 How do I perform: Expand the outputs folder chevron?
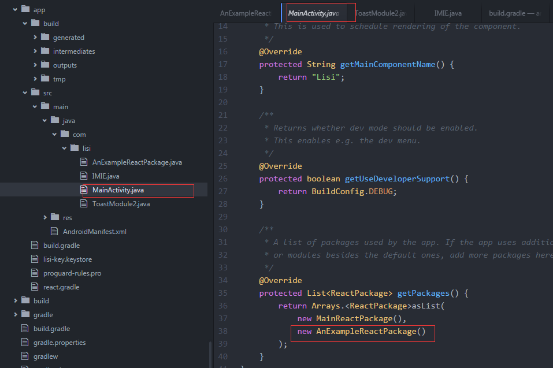tap(35, 65)
